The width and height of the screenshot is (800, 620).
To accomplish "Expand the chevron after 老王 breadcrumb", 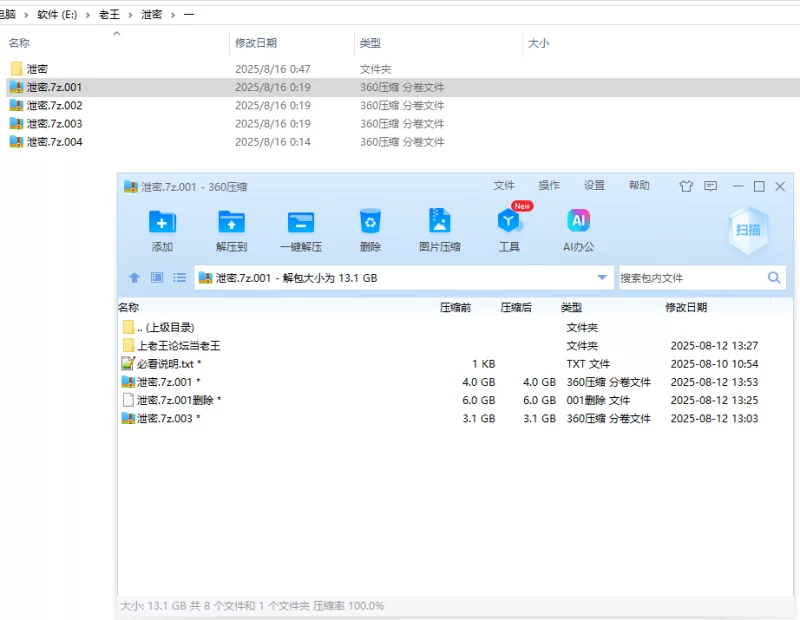I will click(130, 15).
